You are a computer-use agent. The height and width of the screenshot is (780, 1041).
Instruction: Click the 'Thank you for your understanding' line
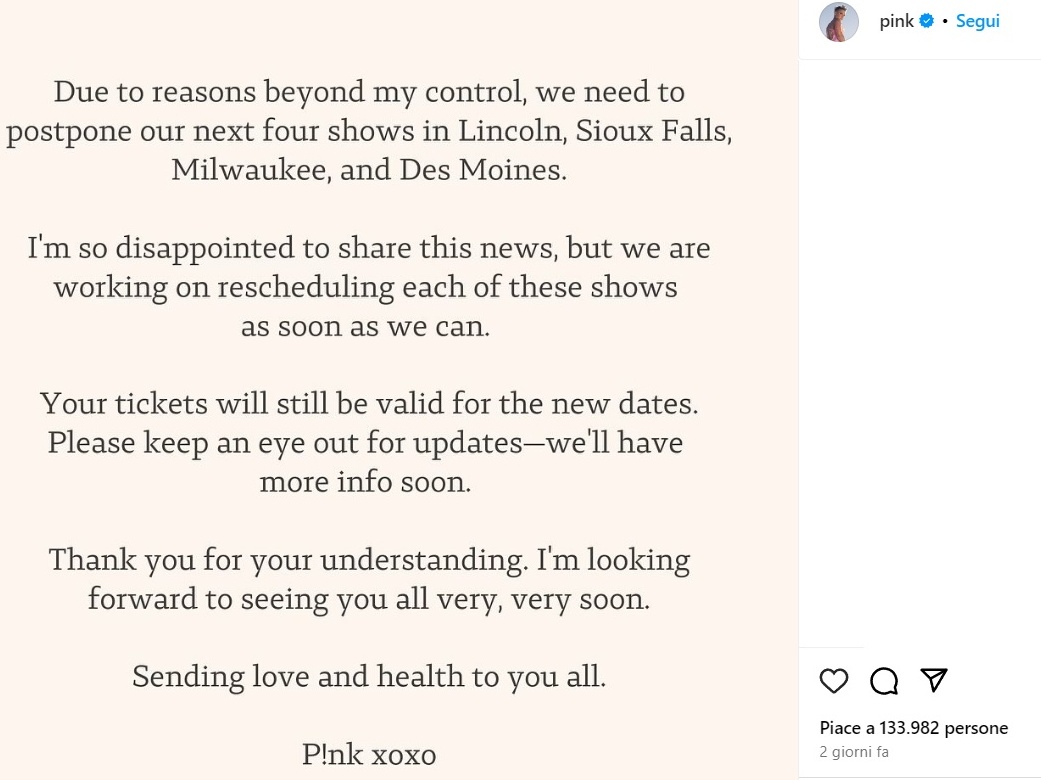pos(369,560)
